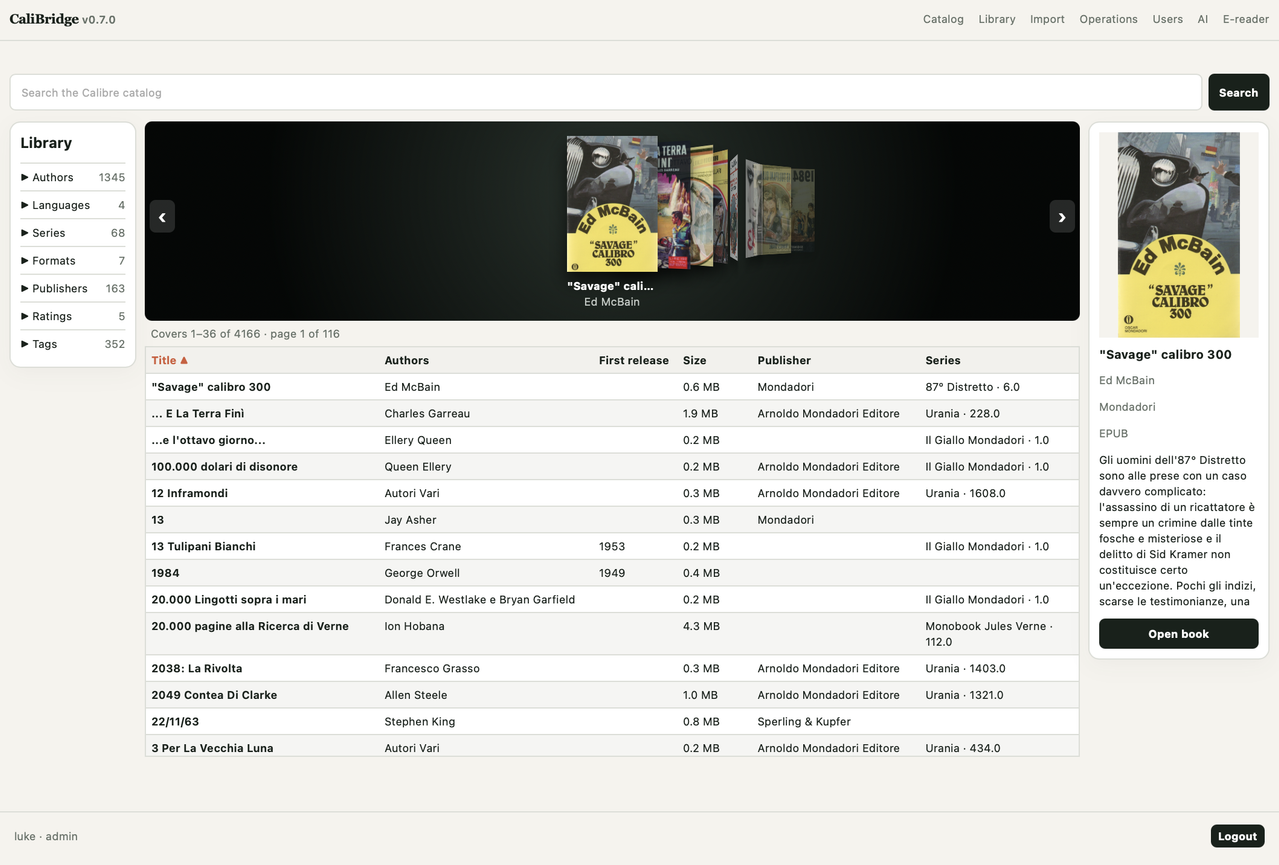This screenshot has width=1279, height=865.
Task: Select the book titled 13
Action: (x=612, y=520)
